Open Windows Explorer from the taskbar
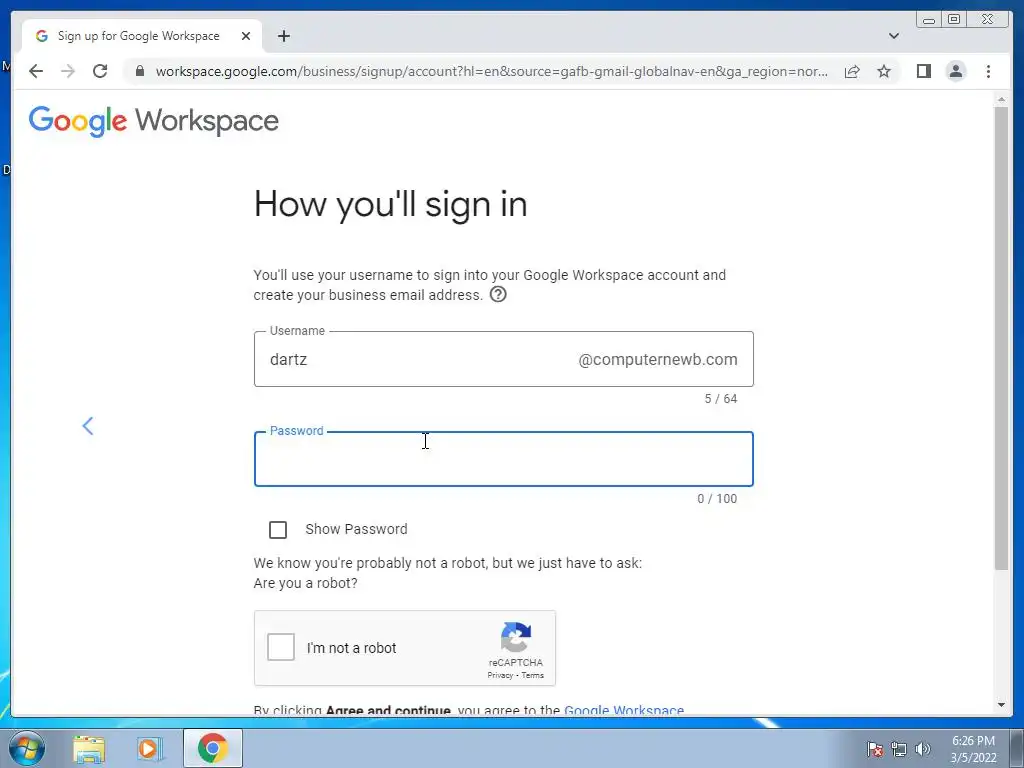The width and height of the screenshot is (1024, 768). (89, 748)
